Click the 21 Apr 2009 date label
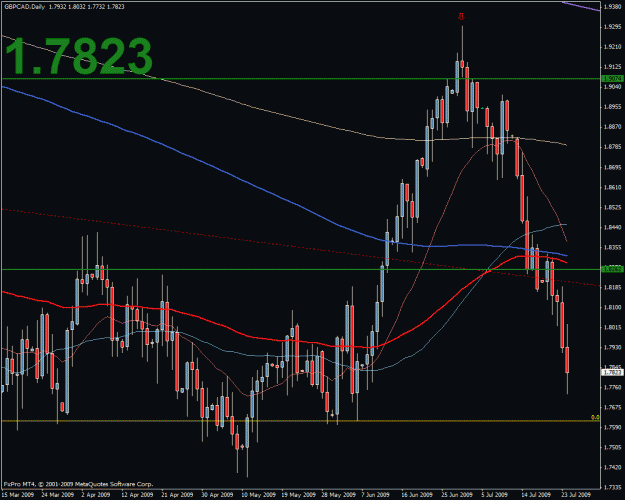This screenshot has height=500, width=625. [177, 495]
